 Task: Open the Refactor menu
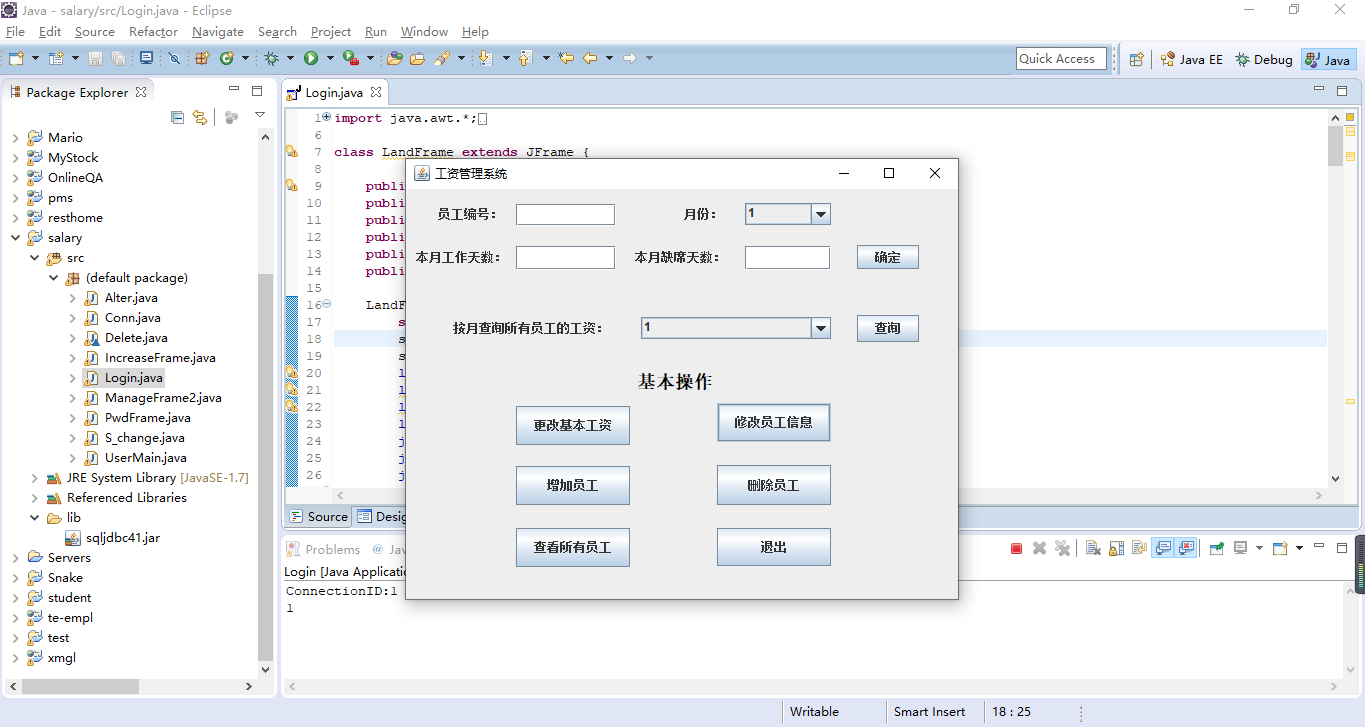click(x=153, y=32)
